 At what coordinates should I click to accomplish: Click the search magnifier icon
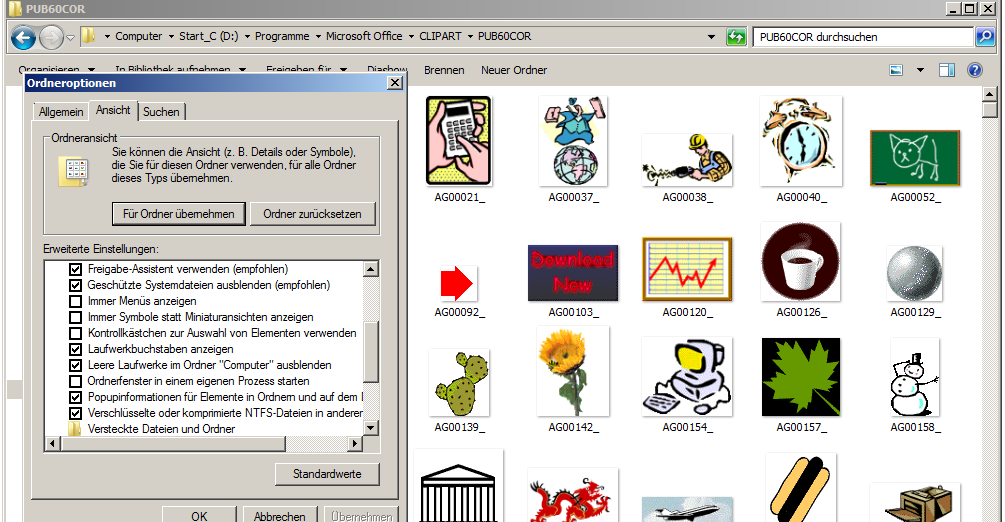[x=984, y=37]
